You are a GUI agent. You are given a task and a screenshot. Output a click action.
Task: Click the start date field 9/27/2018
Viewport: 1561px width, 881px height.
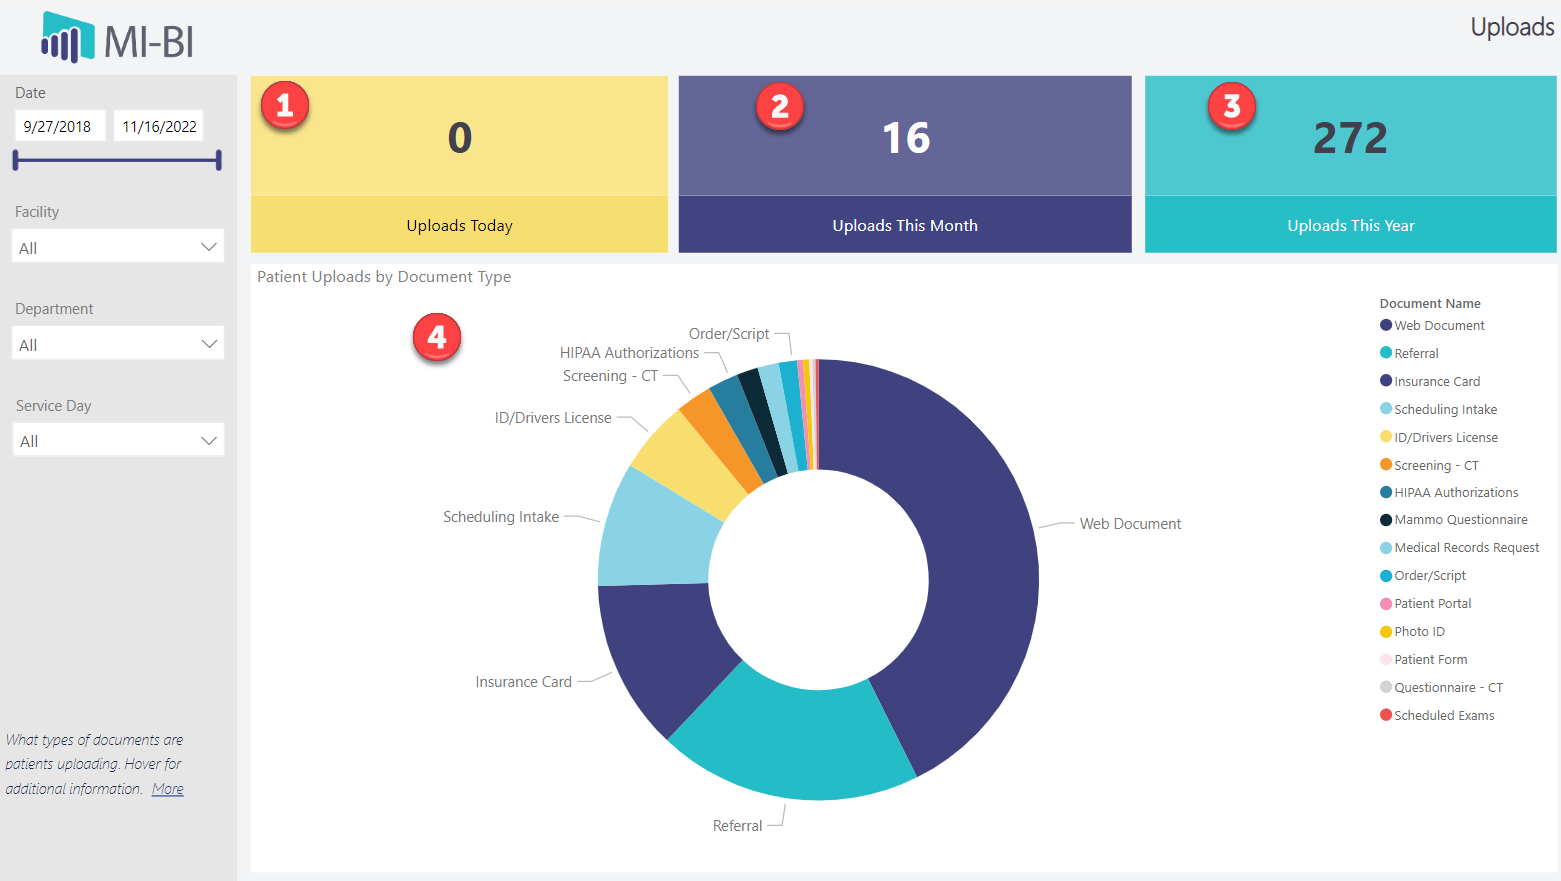[x=58, y=126]
